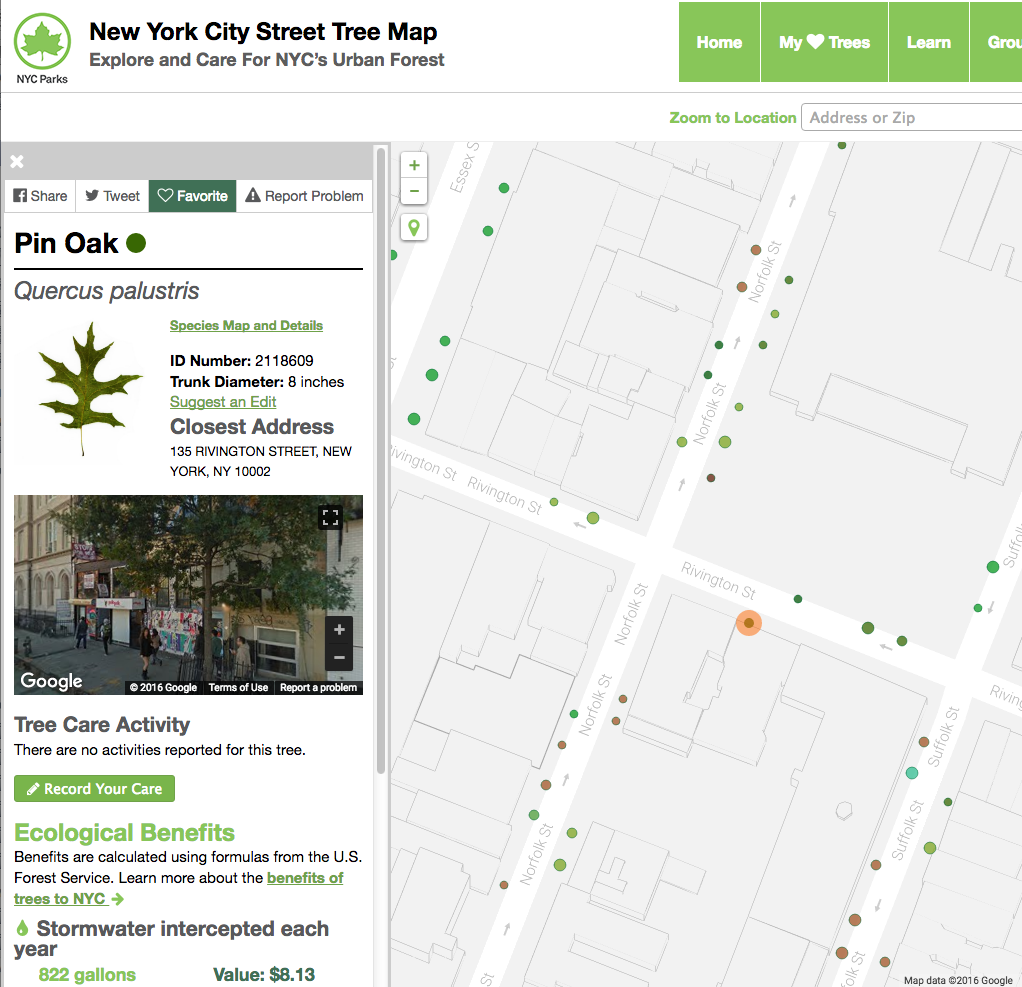Expand street view to fullscreen
Image resolution: width=1022 pixels, height=987 pixels.
[x=330, y=517]
